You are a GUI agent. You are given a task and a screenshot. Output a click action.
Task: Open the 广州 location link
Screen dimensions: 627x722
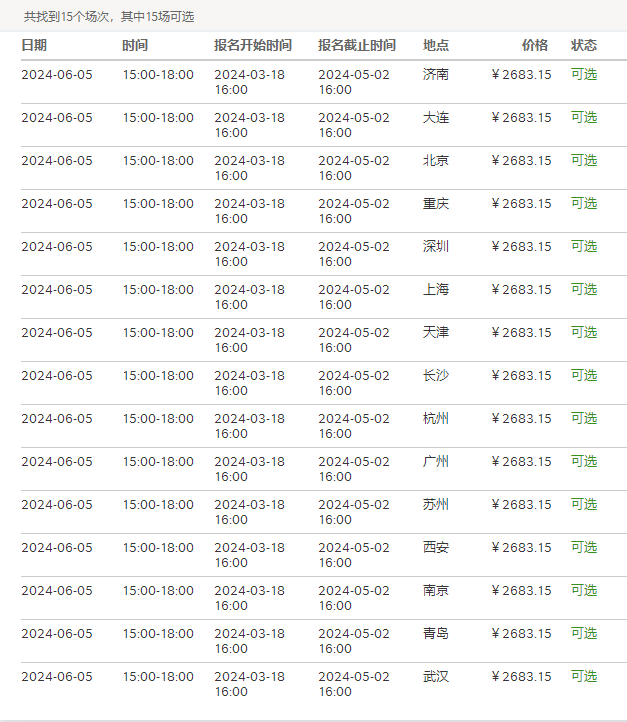[436, 461]
